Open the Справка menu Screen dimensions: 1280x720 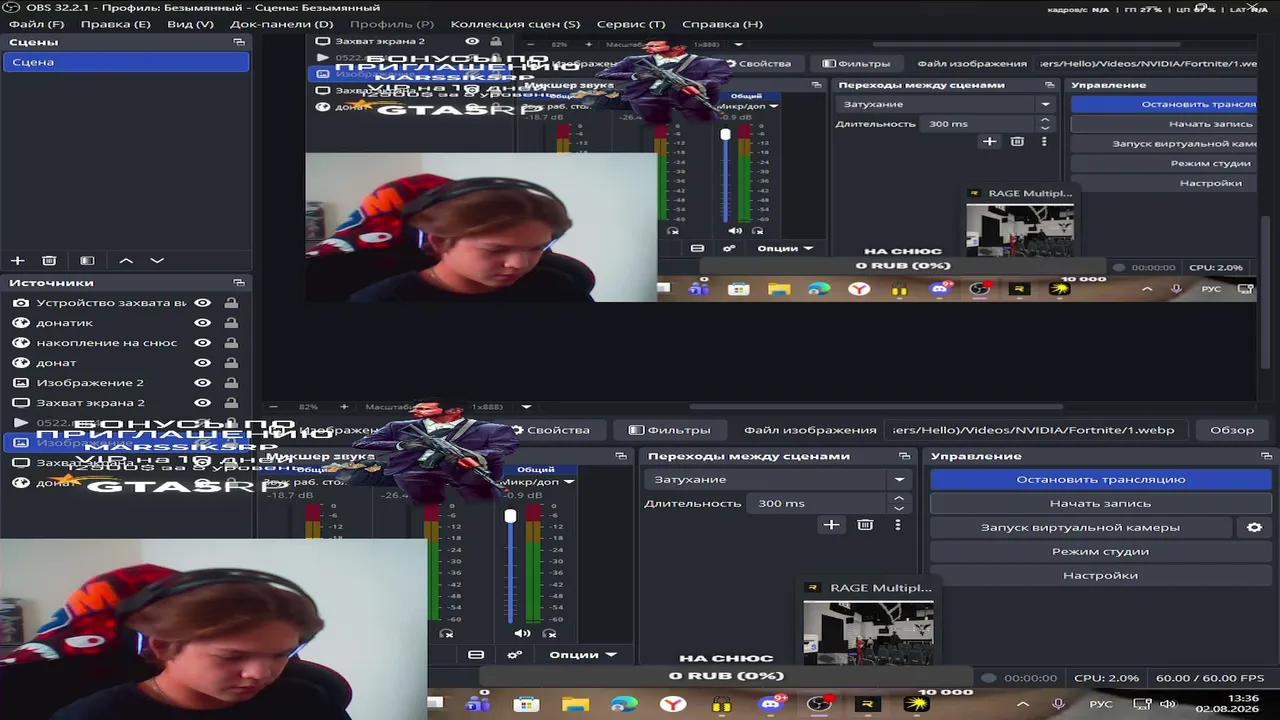coord(722,24)
